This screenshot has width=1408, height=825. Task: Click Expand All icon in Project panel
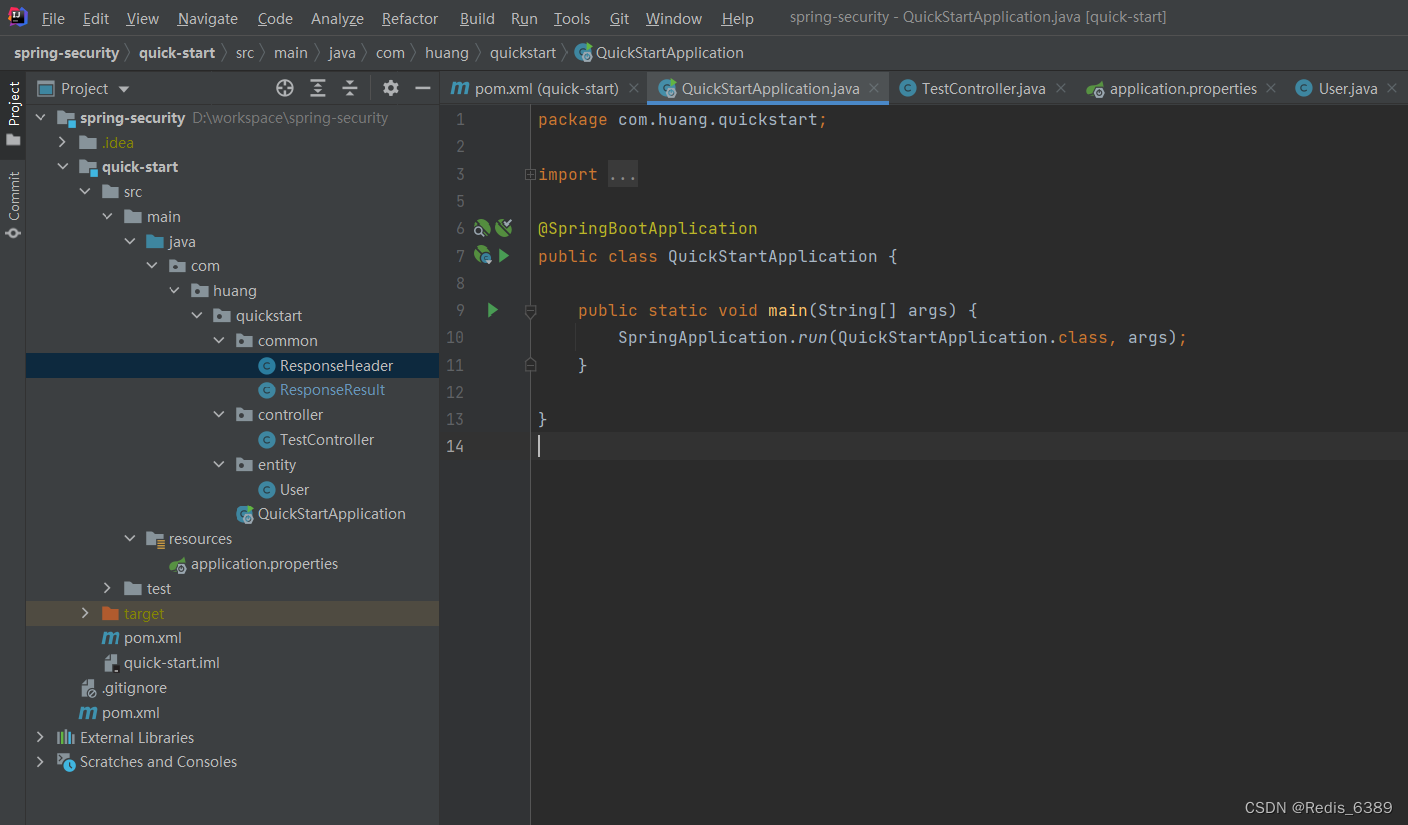tap(318, 88)
